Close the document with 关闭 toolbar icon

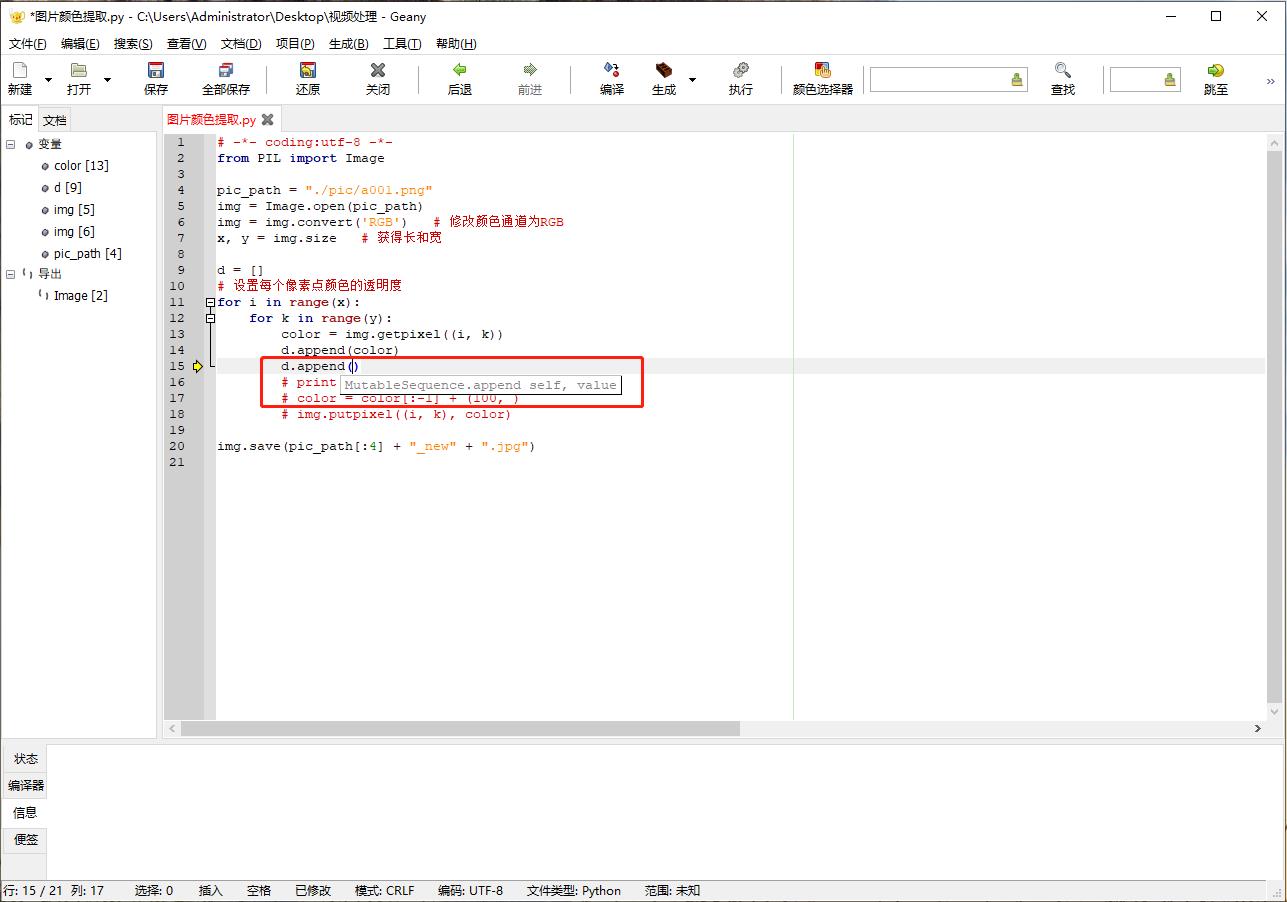coord(378,70)
